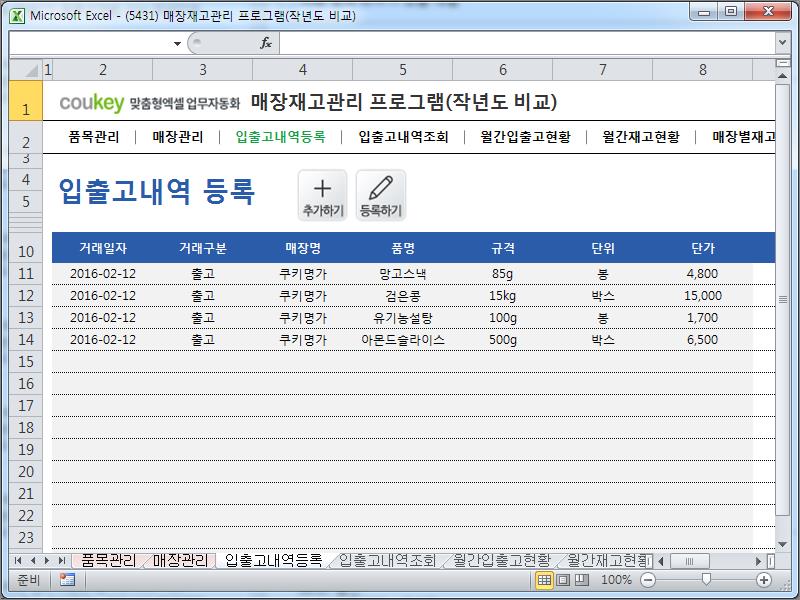The image size is (800, 600).
Task: Click the 검은콩 product cell
Action: coord(403,296)
